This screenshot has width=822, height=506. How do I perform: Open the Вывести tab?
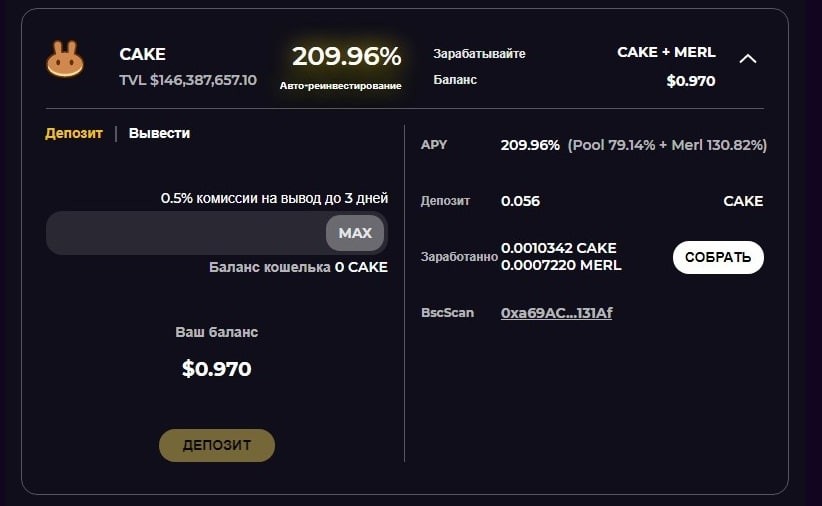pos(159,133)
